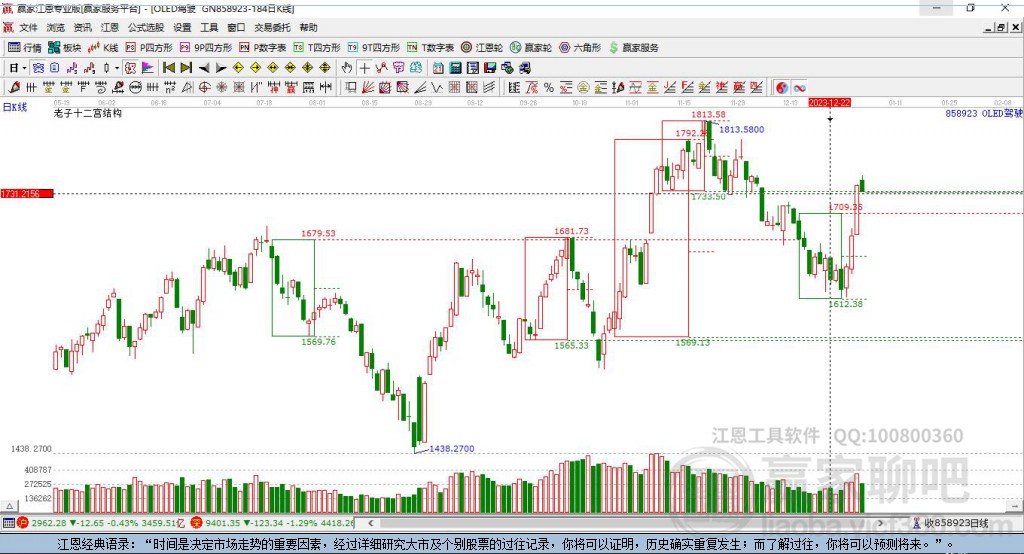
Task: Toggle the crosshair cursor tool
Action: click(364, 68)
